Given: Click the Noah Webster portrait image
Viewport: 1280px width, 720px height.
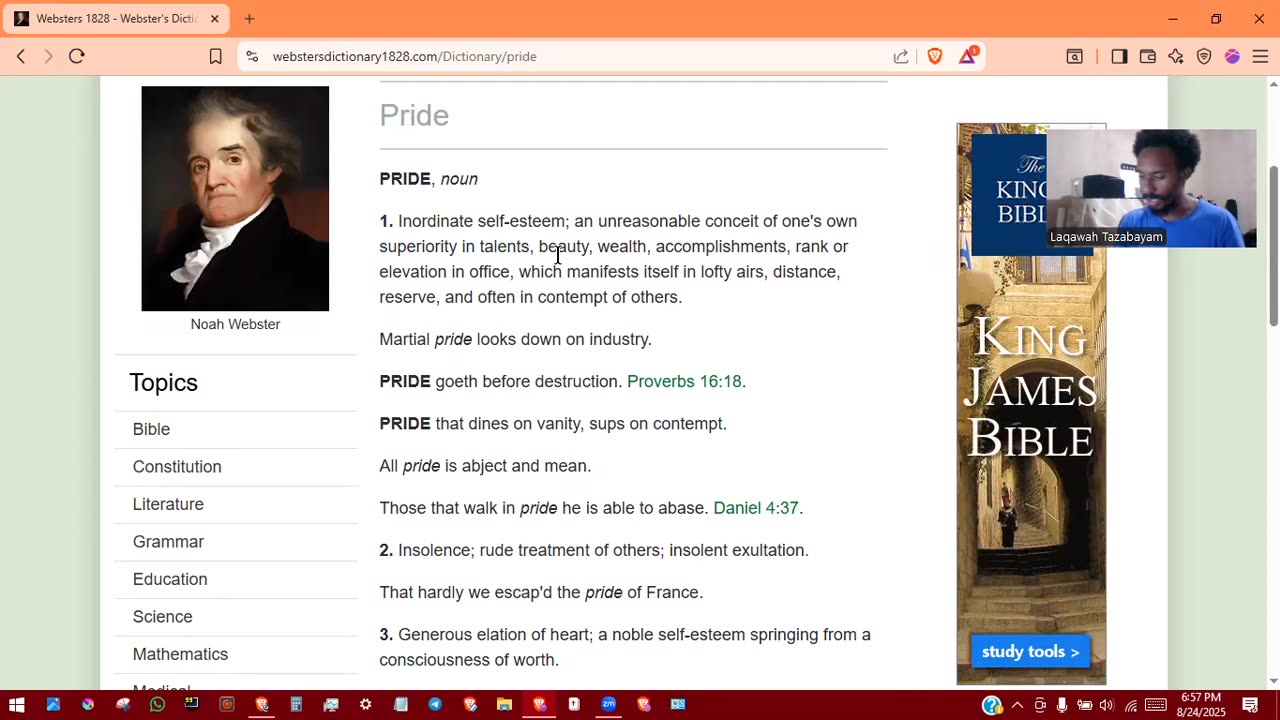Looking at the screenshot, I should (235, 198).
